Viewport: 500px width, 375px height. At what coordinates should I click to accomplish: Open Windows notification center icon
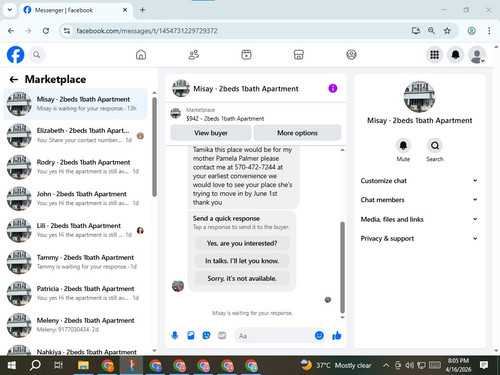[484, 365]
